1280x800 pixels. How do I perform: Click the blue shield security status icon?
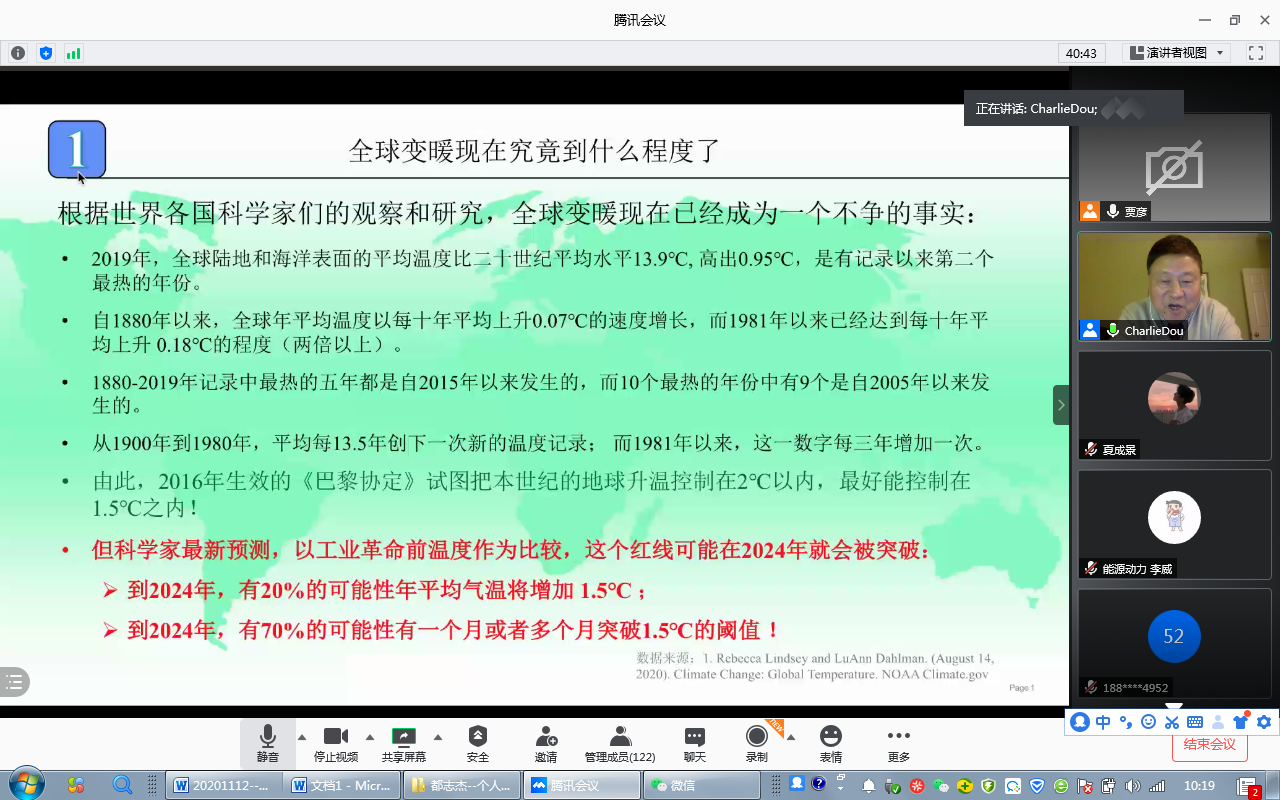pos(45,53)
